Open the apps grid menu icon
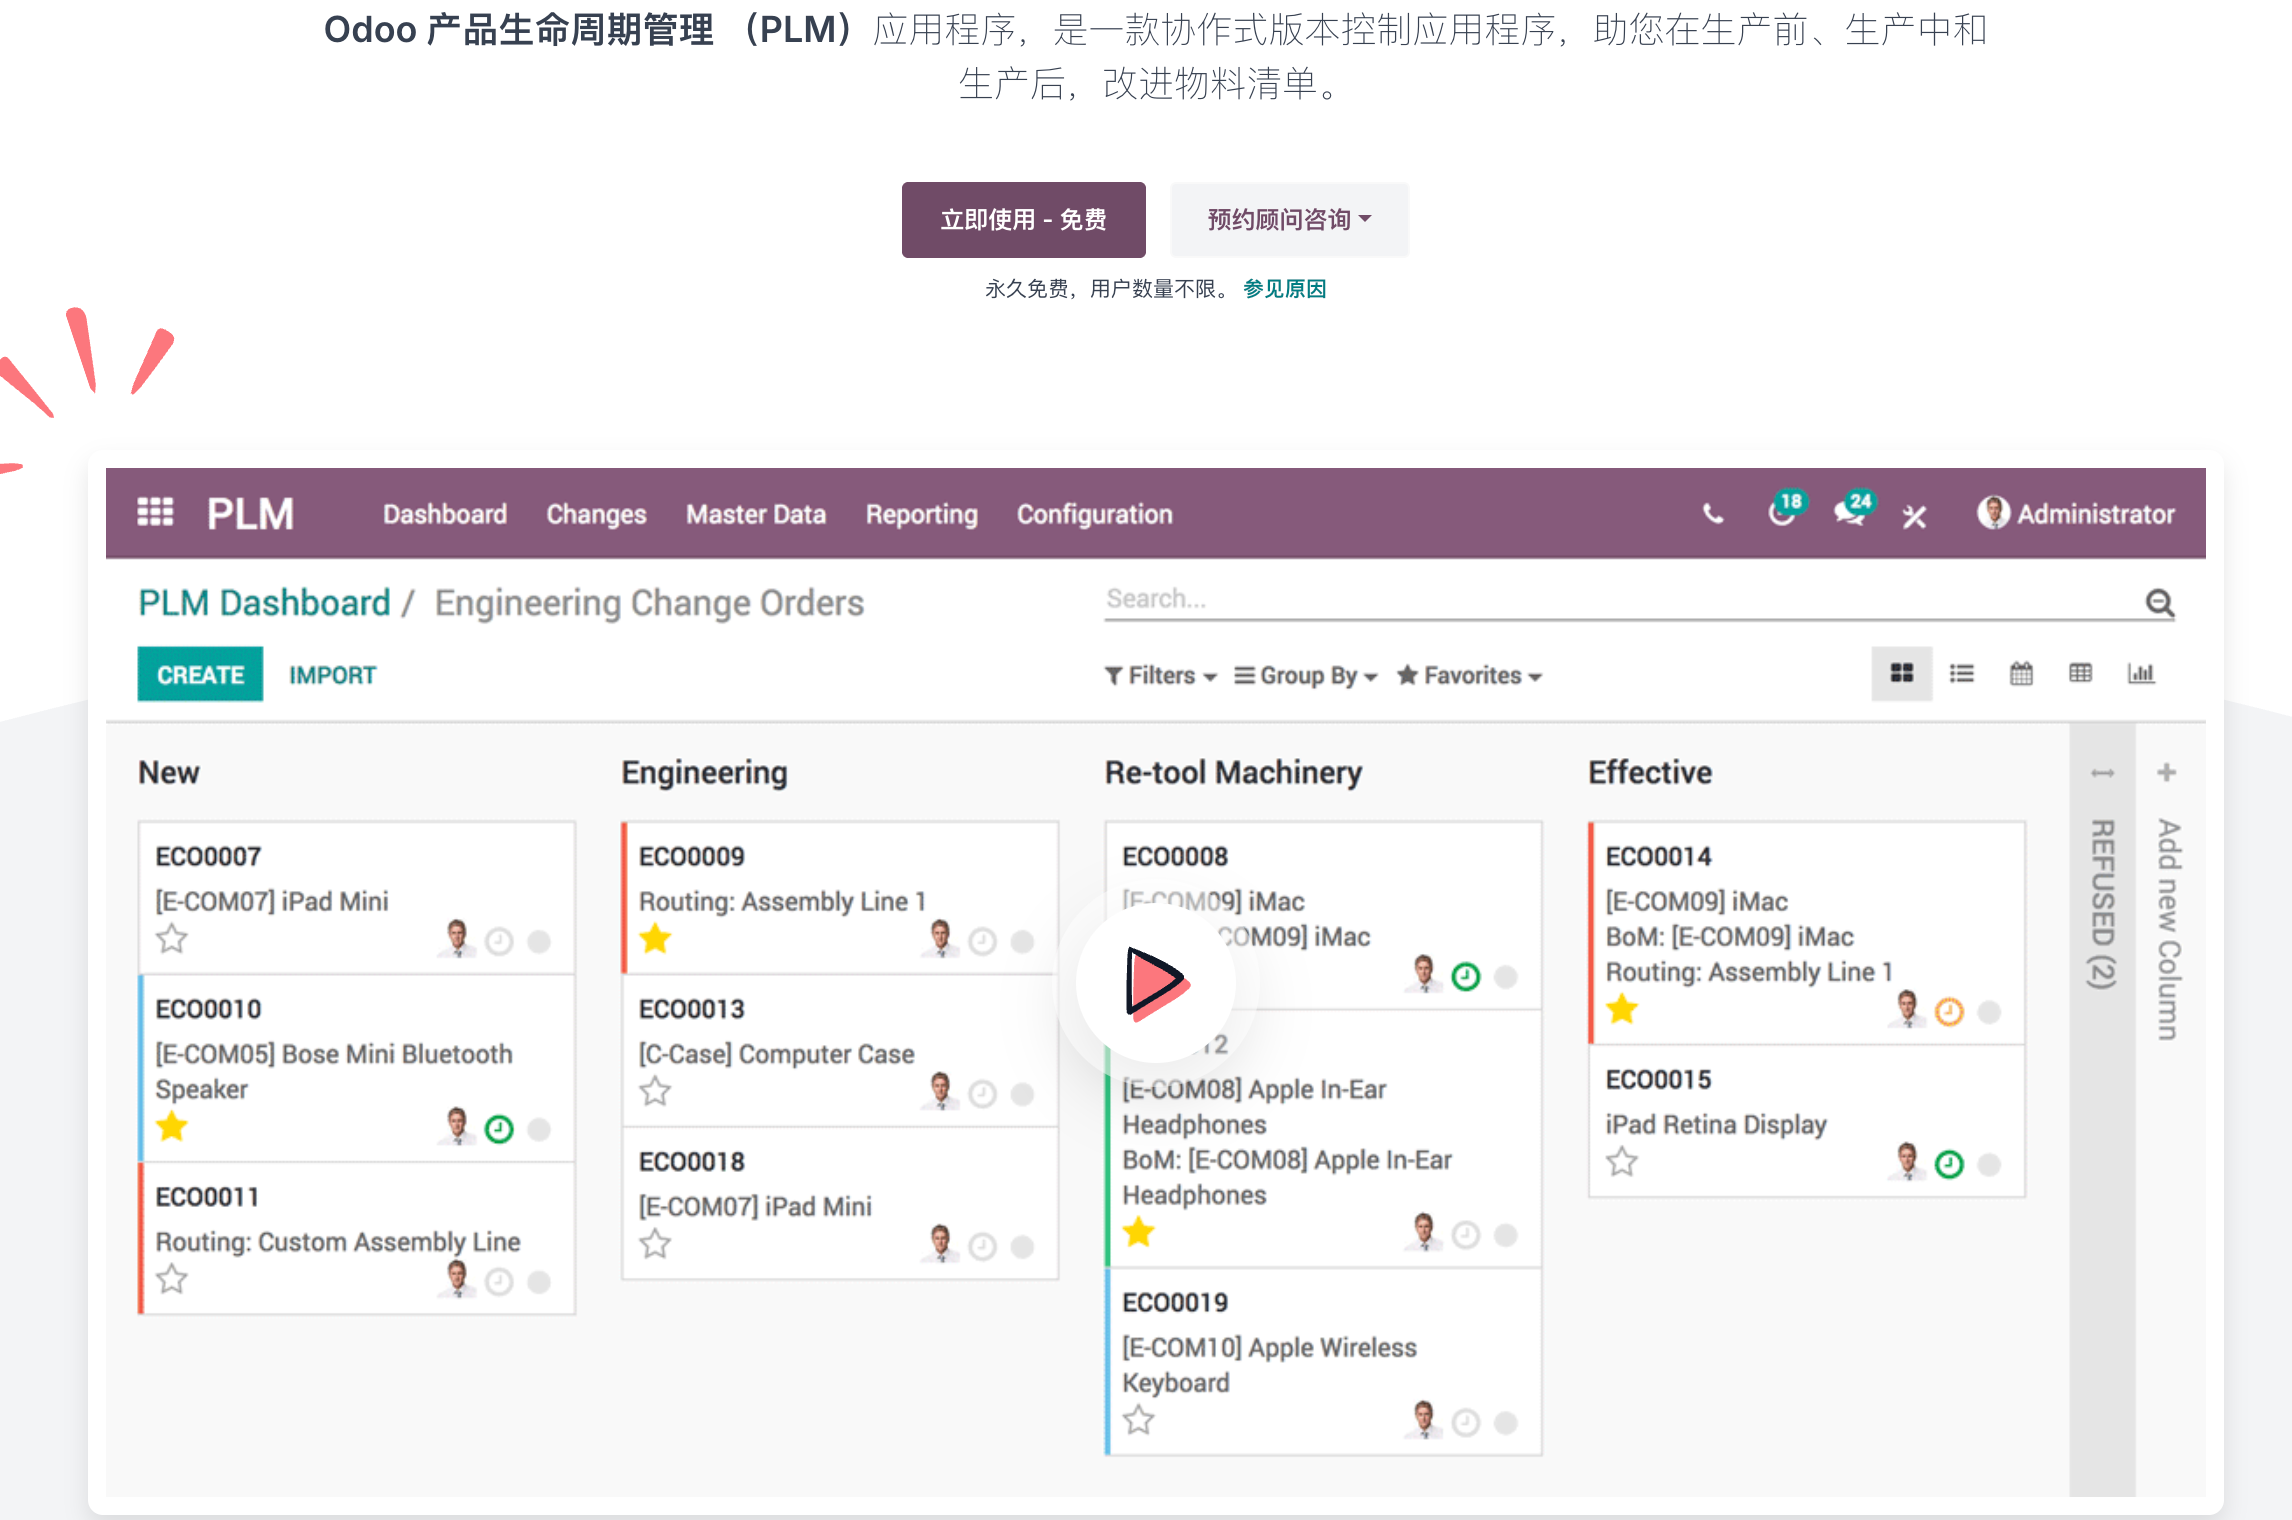This screenshot has height=1520, width=2292. pyautogui.click(x=155, y=512)
